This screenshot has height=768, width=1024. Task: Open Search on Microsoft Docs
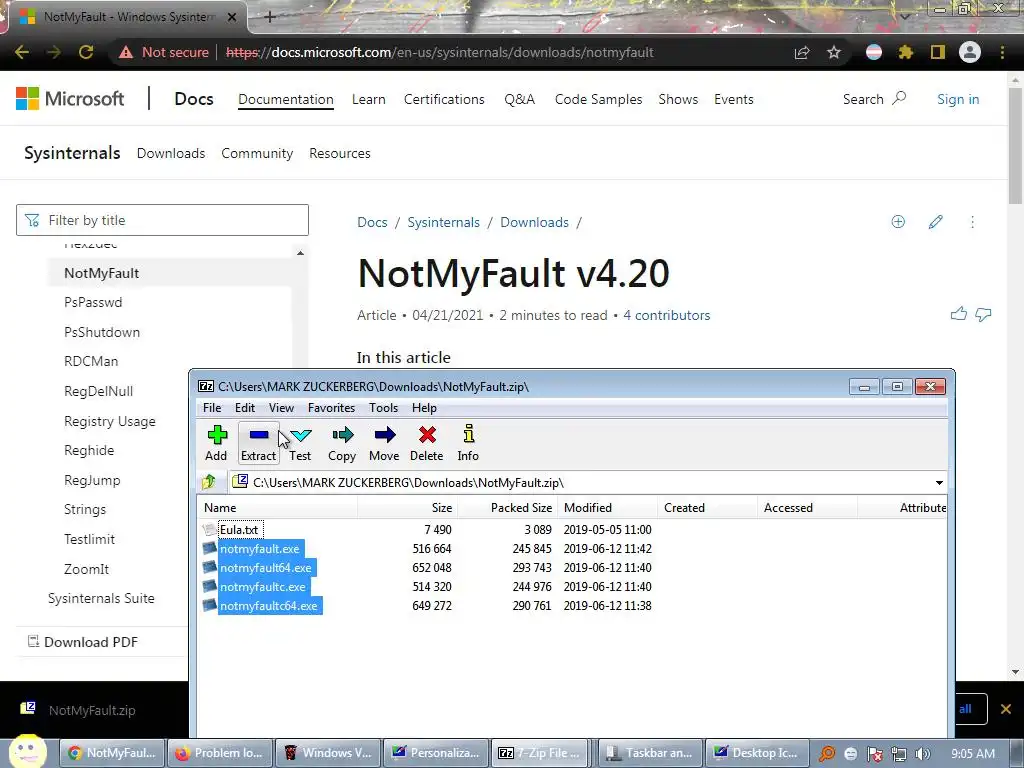(x=874, y=99)
